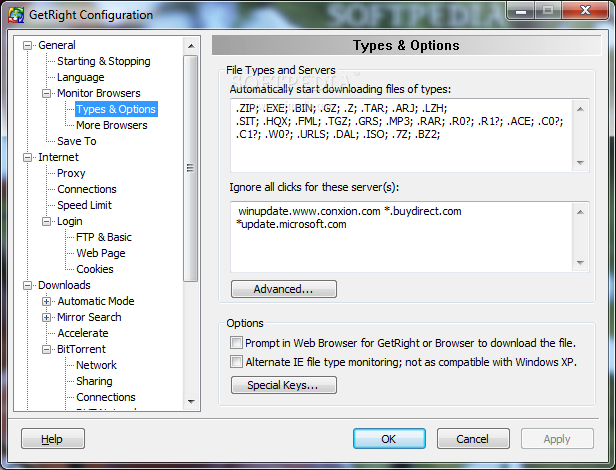Screen dimensions: 616x470
Task: Click servers box scroll up arrow
Action: 580,212
